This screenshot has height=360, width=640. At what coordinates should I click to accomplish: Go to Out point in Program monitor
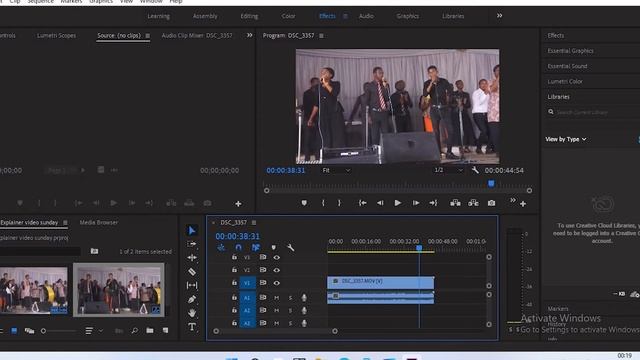pyautogui.click(x=433, y=203)
